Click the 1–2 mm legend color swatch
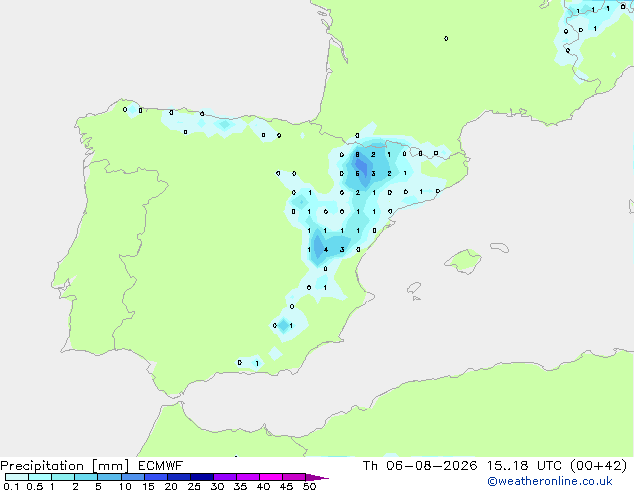 [63, 477]
